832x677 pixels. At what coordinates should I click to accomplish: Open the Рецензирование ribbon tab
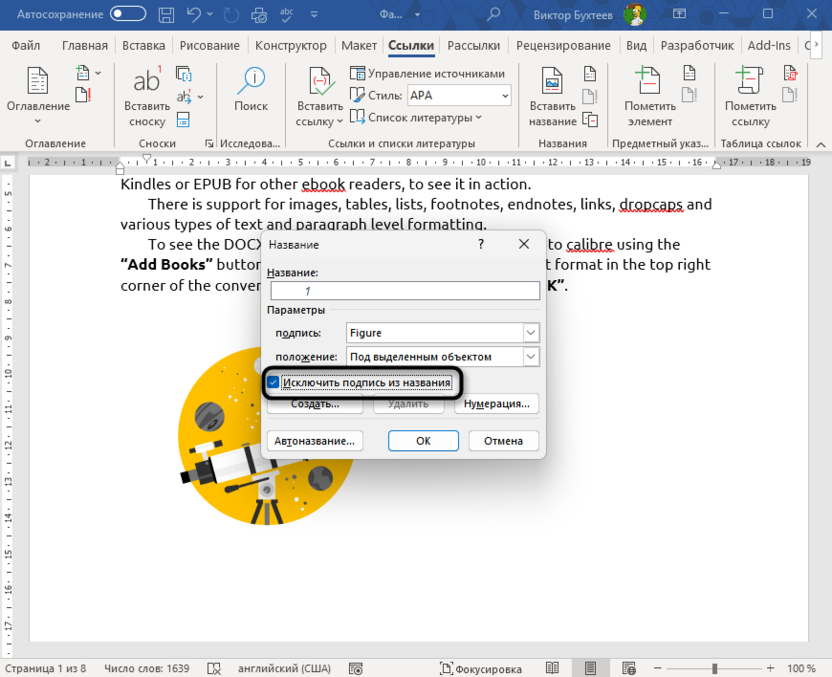point(564,46)
